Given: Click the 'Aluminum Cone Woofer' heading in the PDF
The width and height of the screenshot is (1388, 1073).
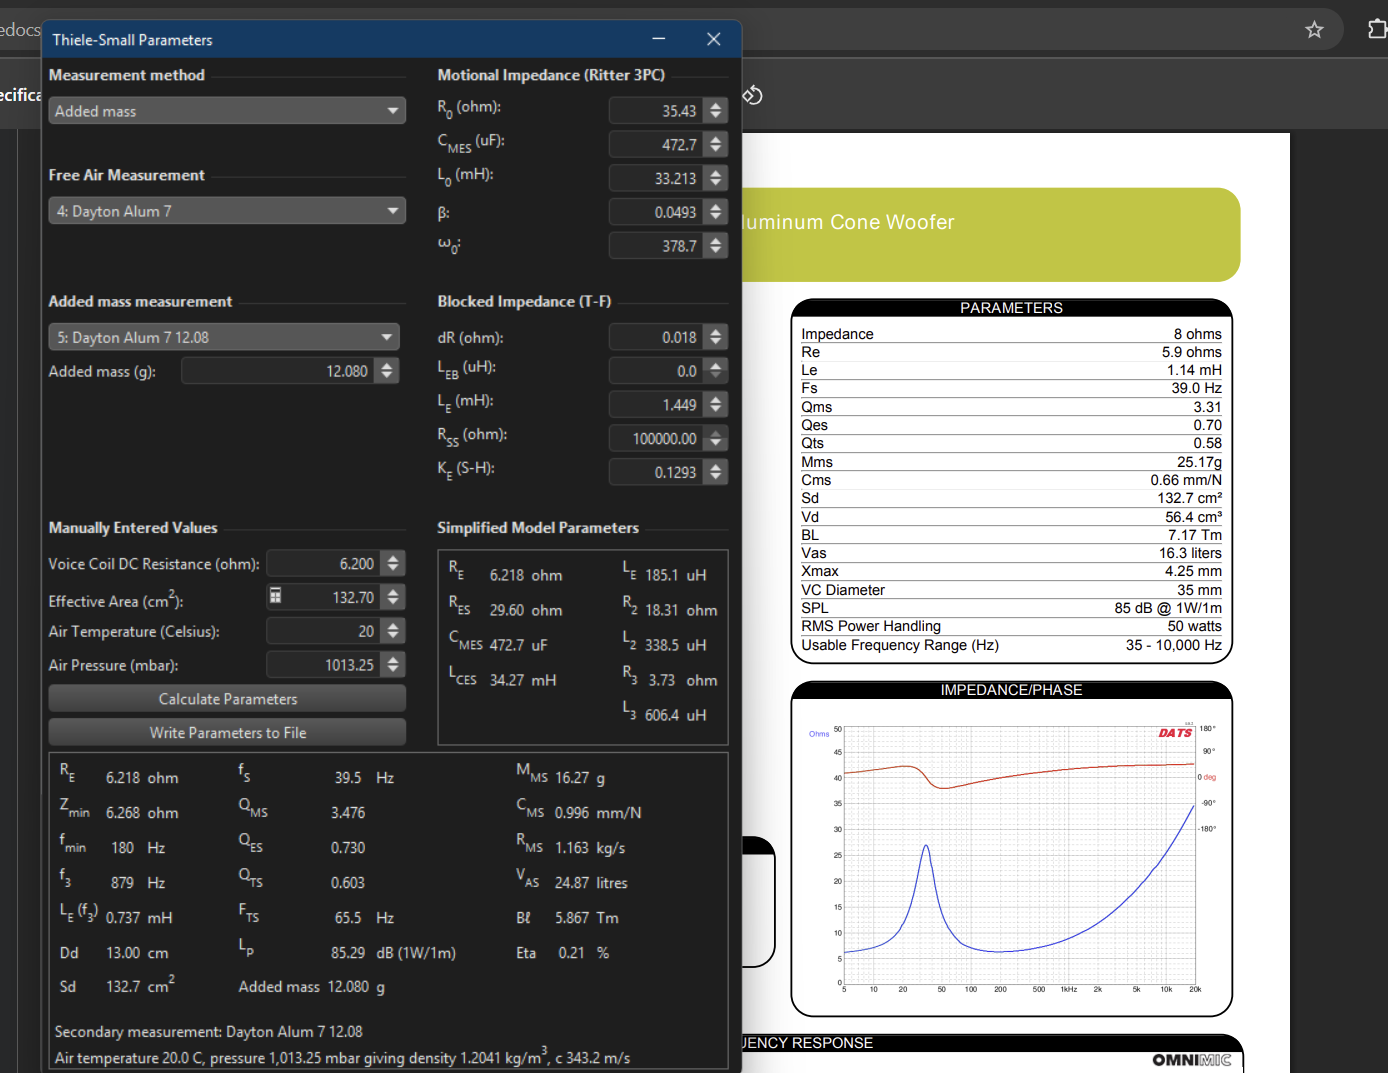Looking at the screenshot, I should point(848,222).
